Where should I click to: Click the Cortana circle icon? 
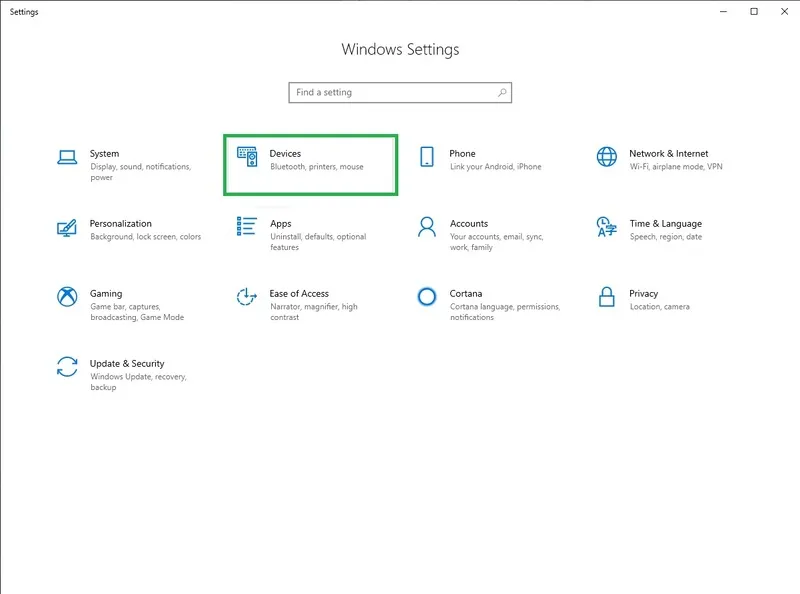click(x=427, y=296)
